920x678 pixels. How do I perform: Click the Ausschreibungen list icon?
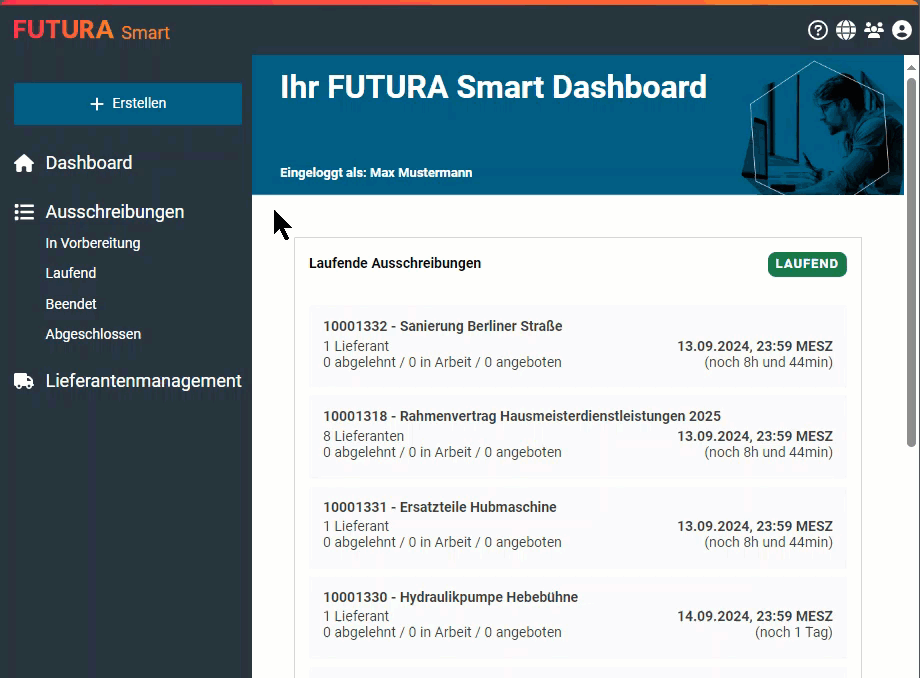pos(24,212)
